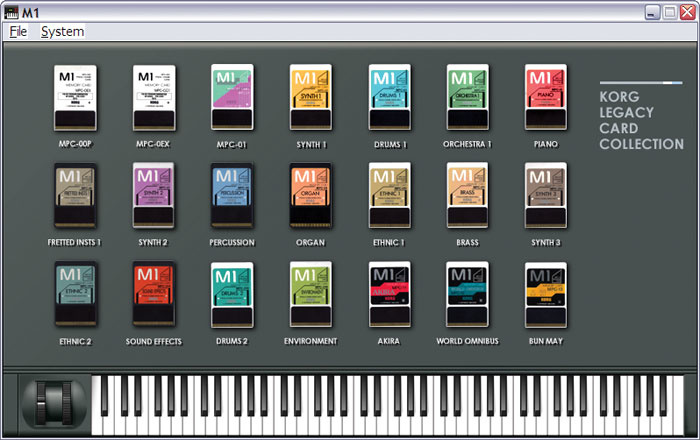
Task: Select the WORLD OMNIBUS card
Action: [x=467, y=295]
